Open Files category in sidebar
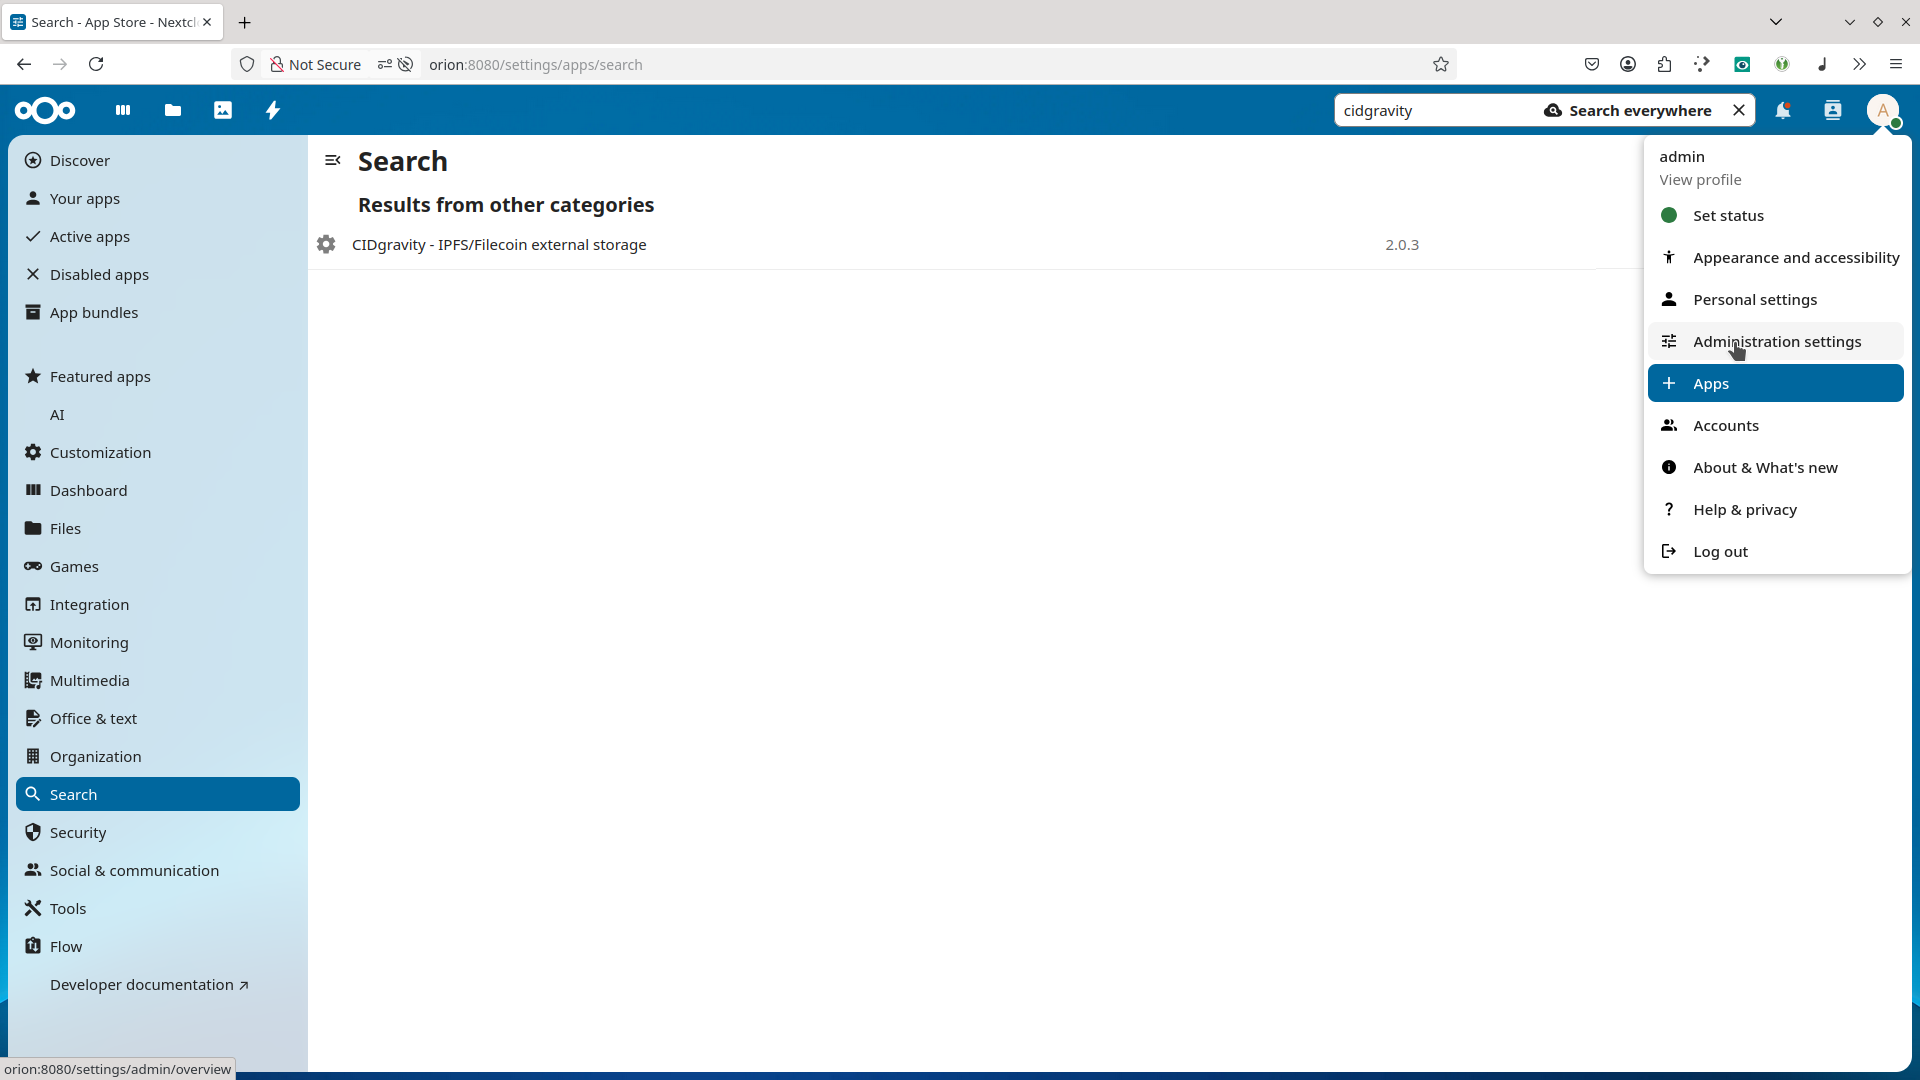Image resolution: width=1920 pixels, height=1080 pixels. 158,528
